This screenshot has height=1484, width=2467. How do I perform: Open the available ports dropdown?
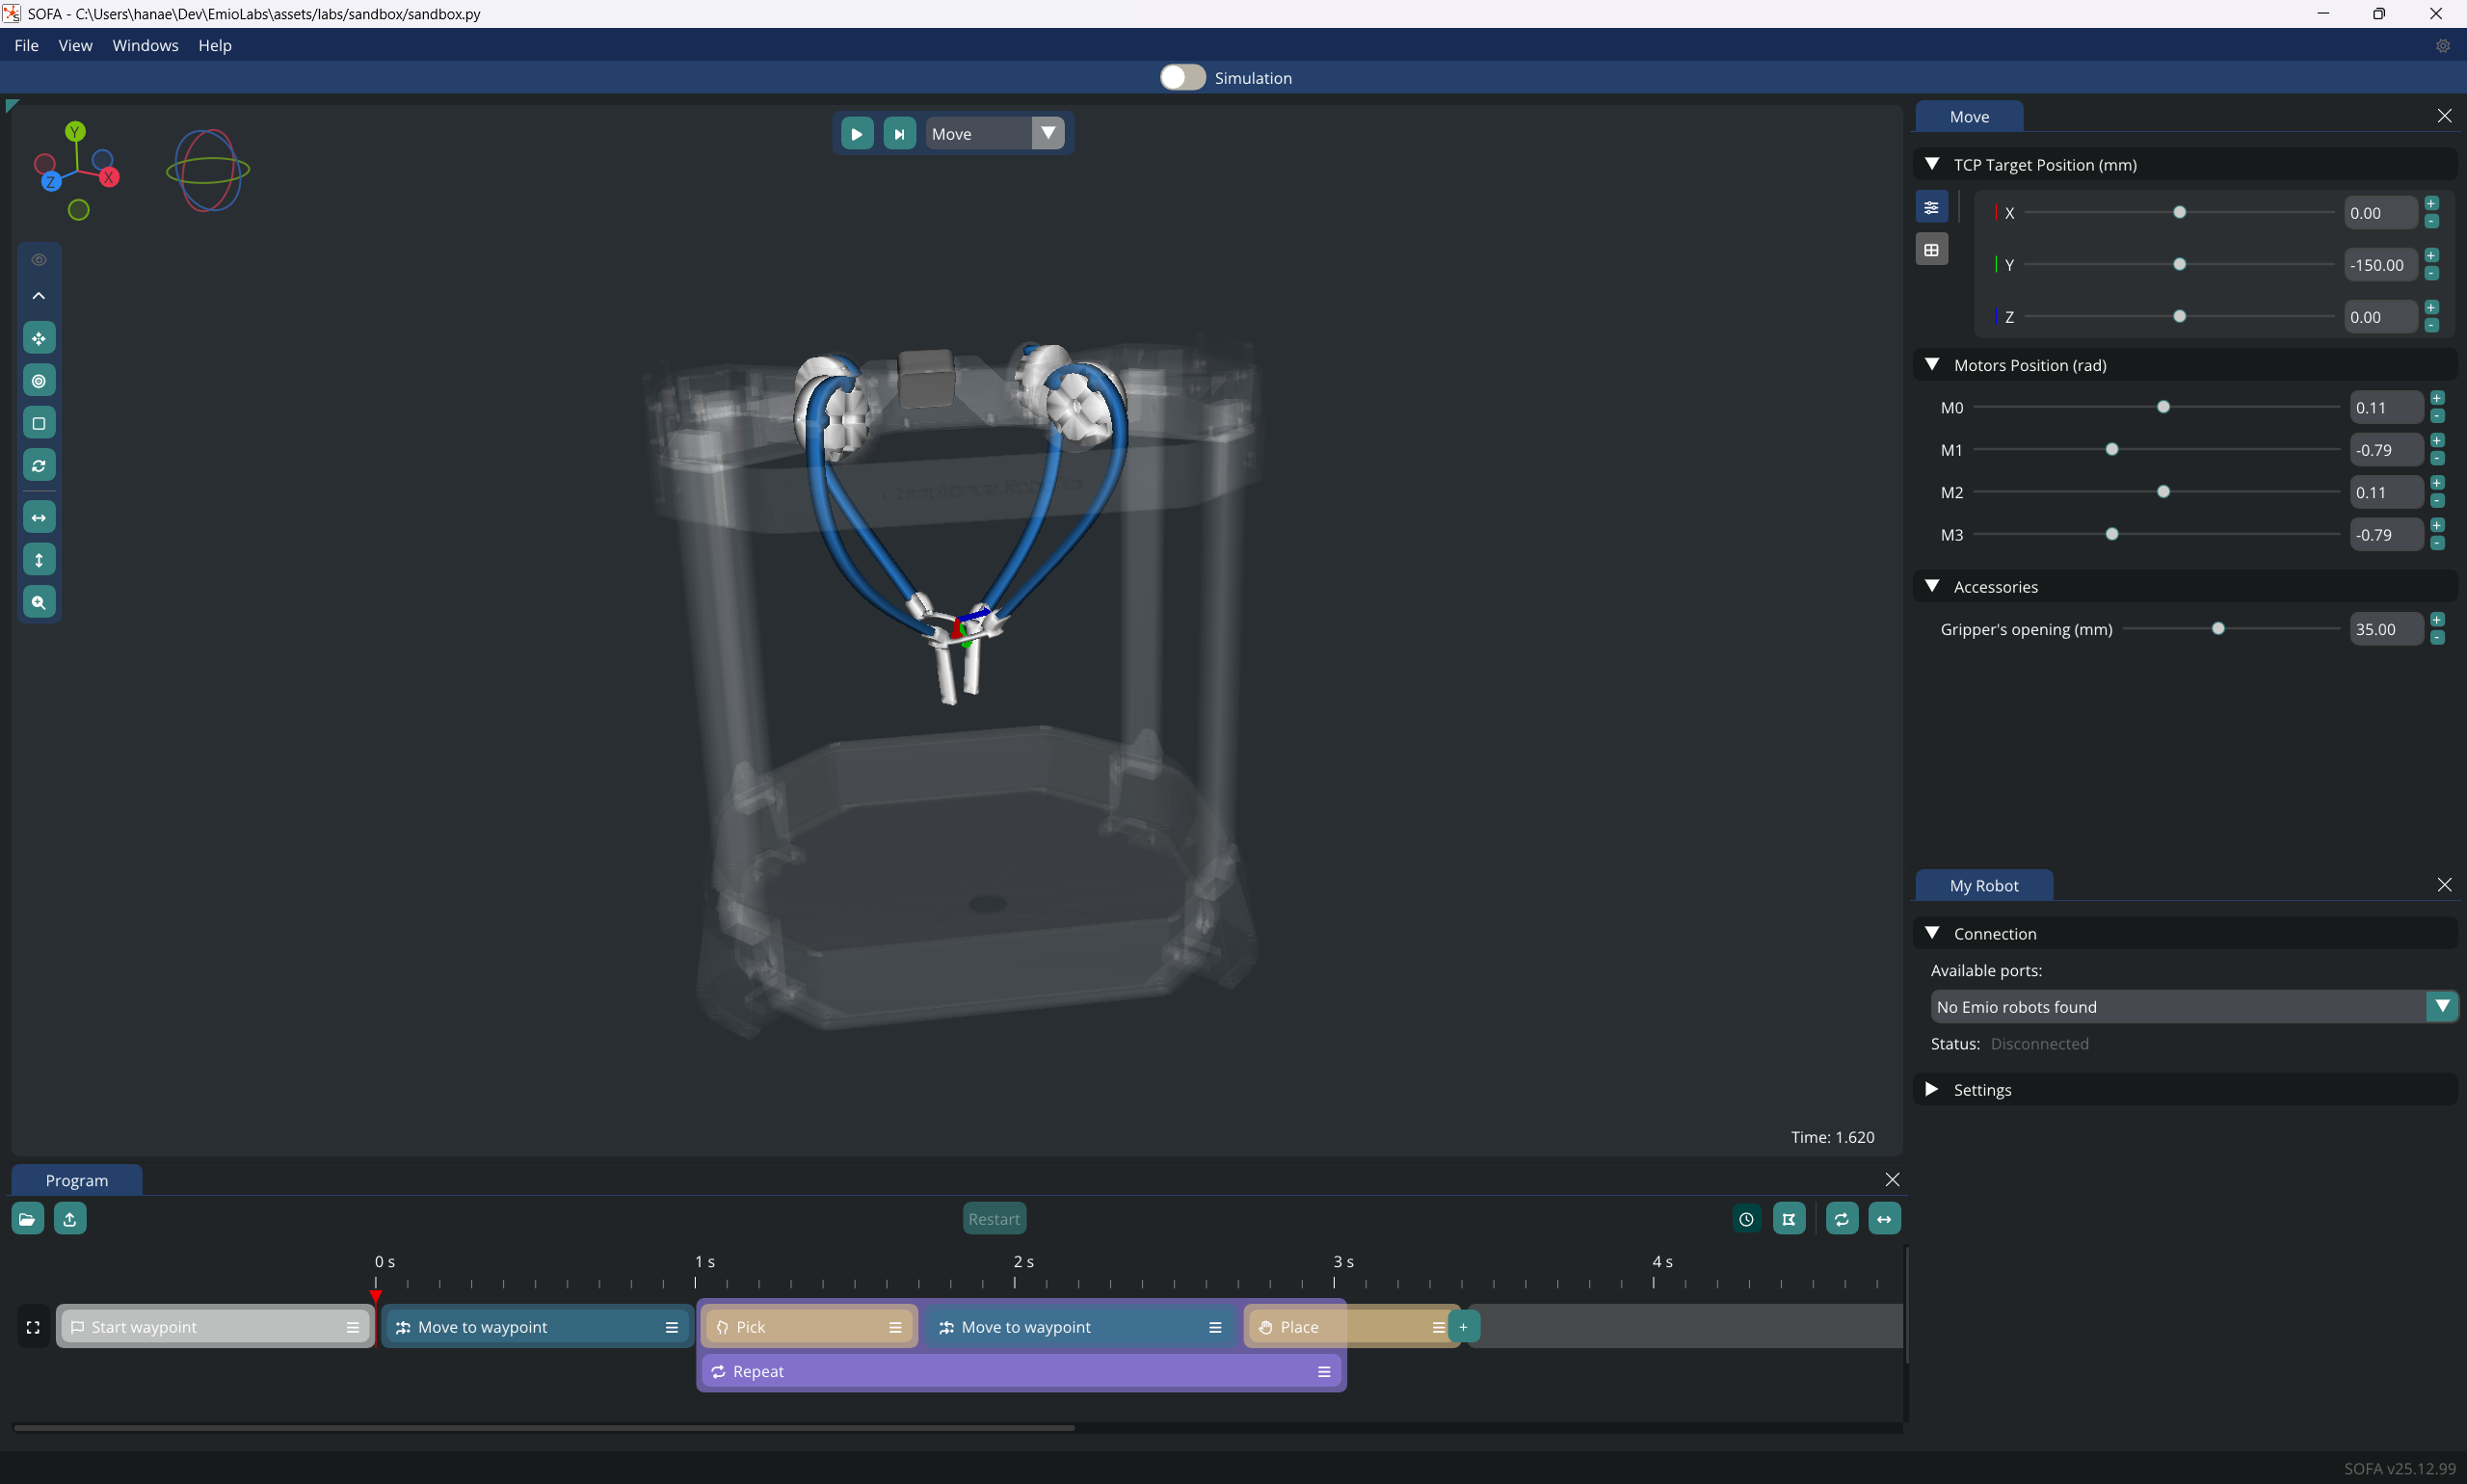[2441, 1006]
